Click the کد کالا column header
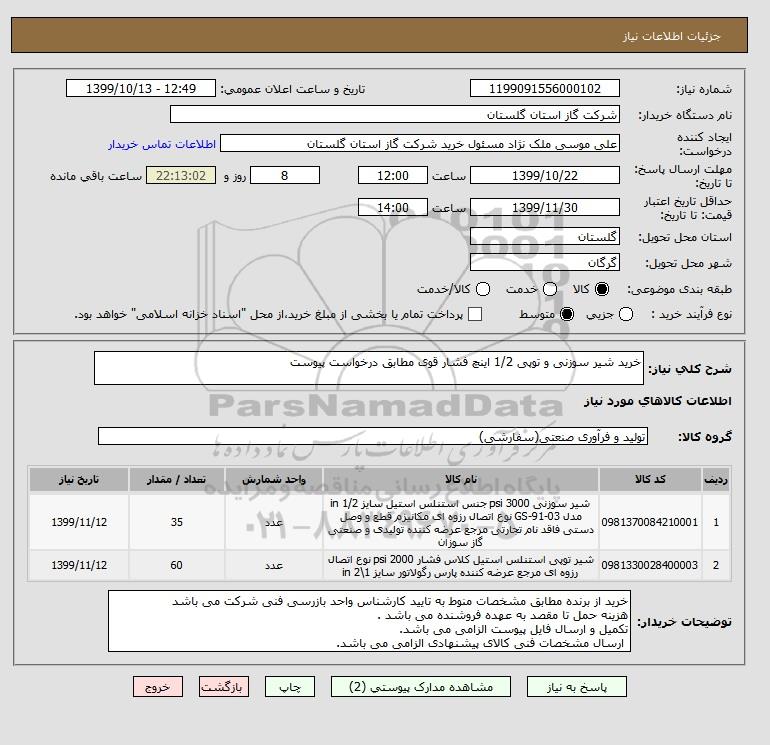 650,480
